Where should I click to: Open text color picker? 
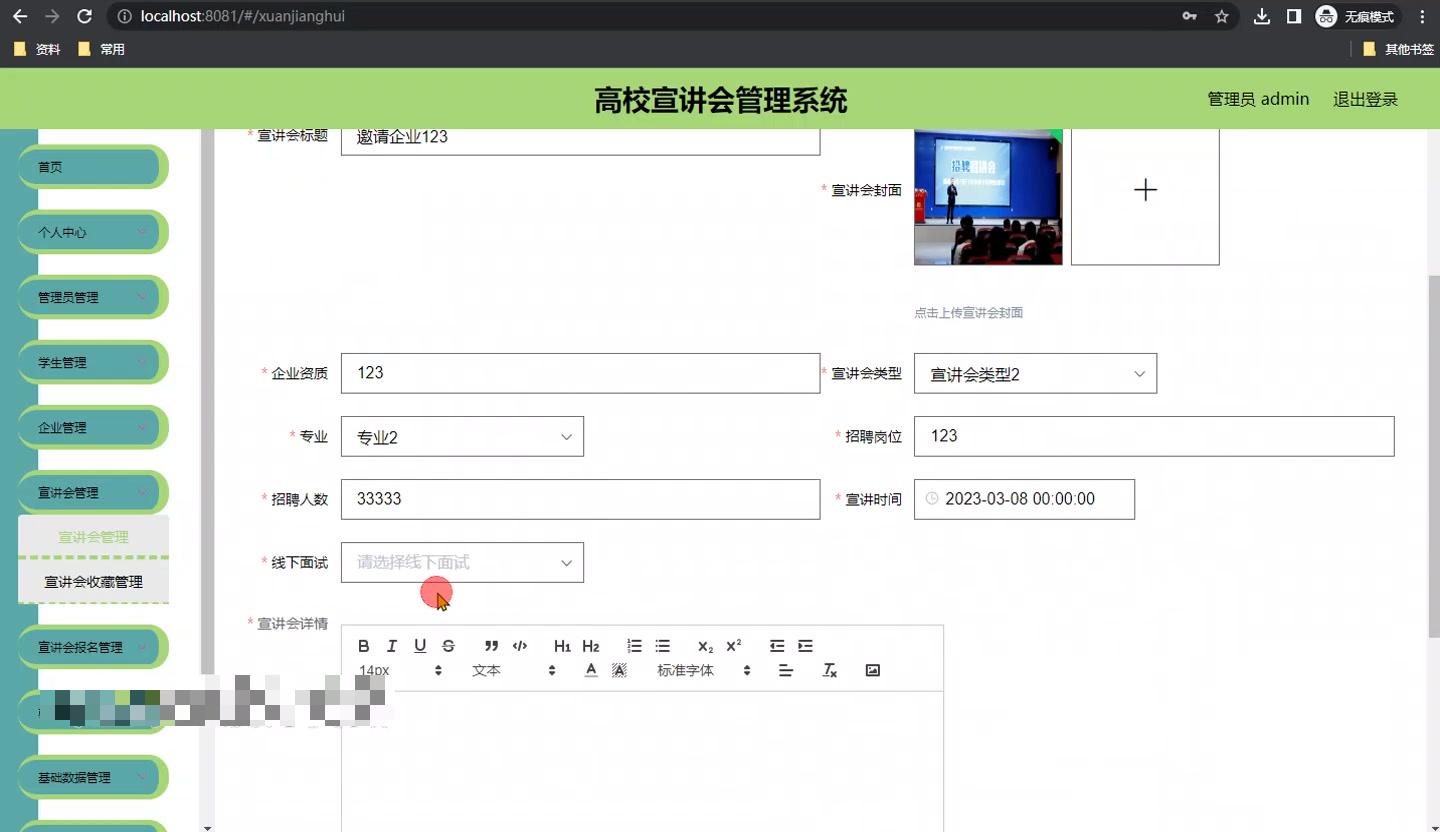pos(591,670)
